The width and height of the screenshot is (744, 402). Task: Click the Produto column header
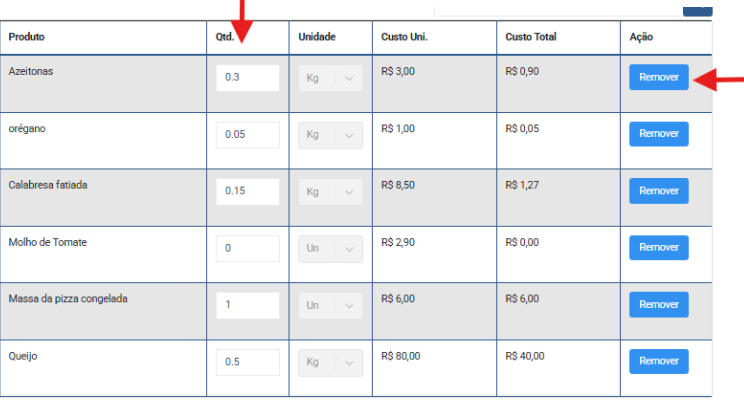pyautogui.click(x=27, y=37)
